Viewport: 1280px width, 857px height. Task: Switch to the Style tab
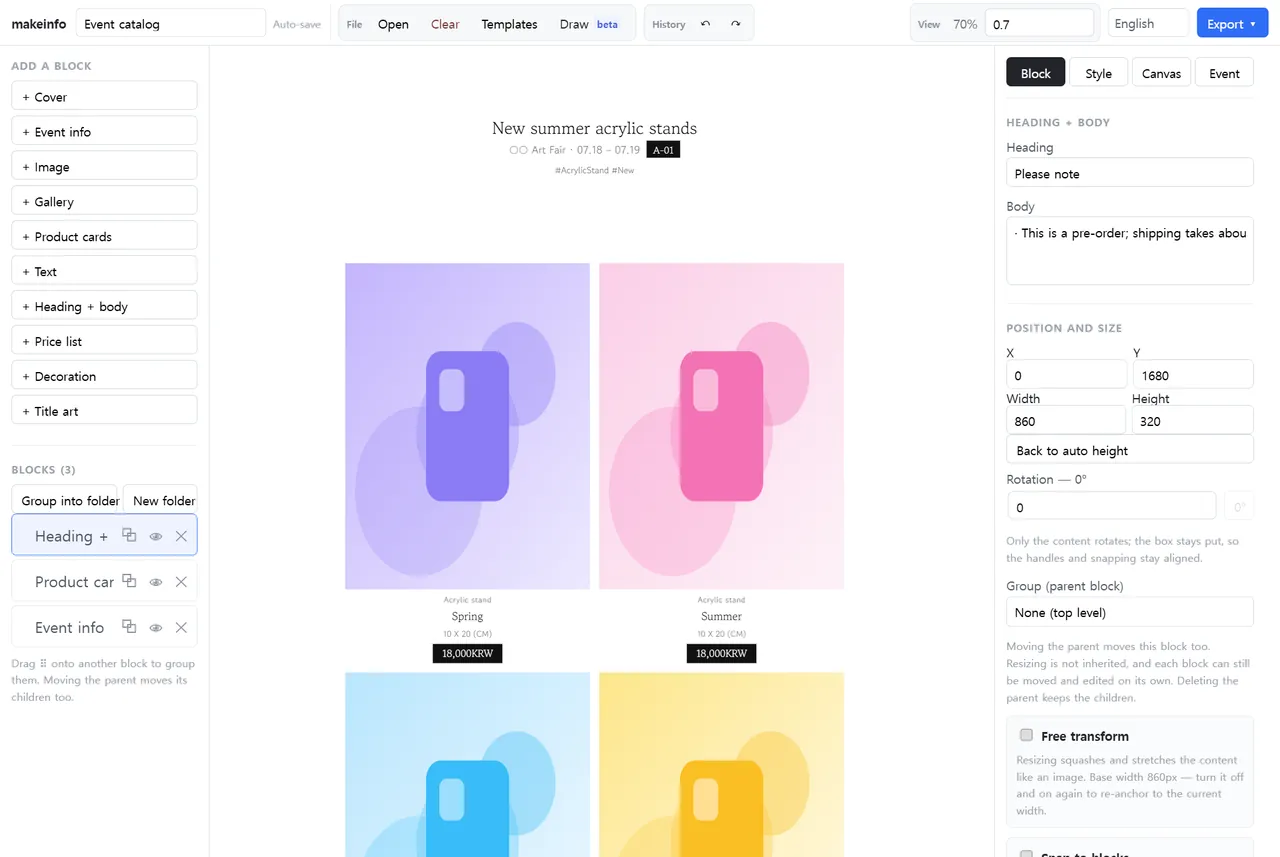[1098, 73]
